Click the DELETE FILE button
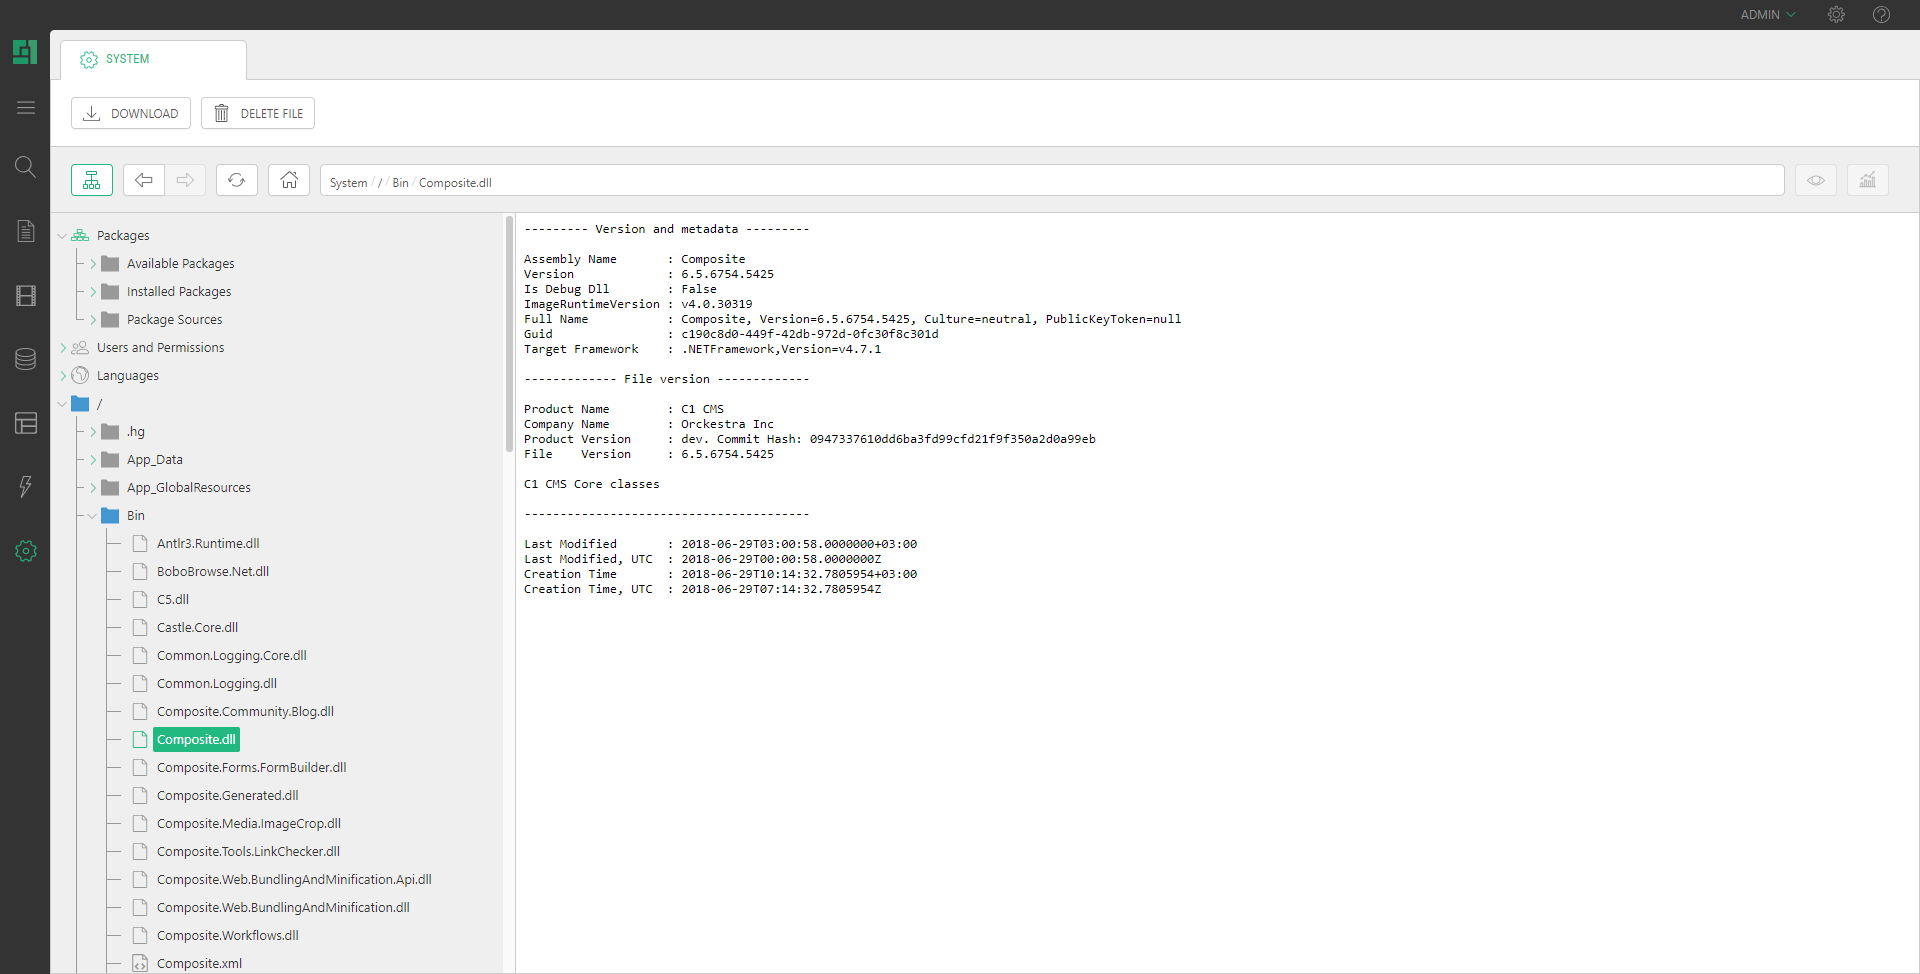The height and width of the screenshot is (974, 1920). tap(258, 113)
